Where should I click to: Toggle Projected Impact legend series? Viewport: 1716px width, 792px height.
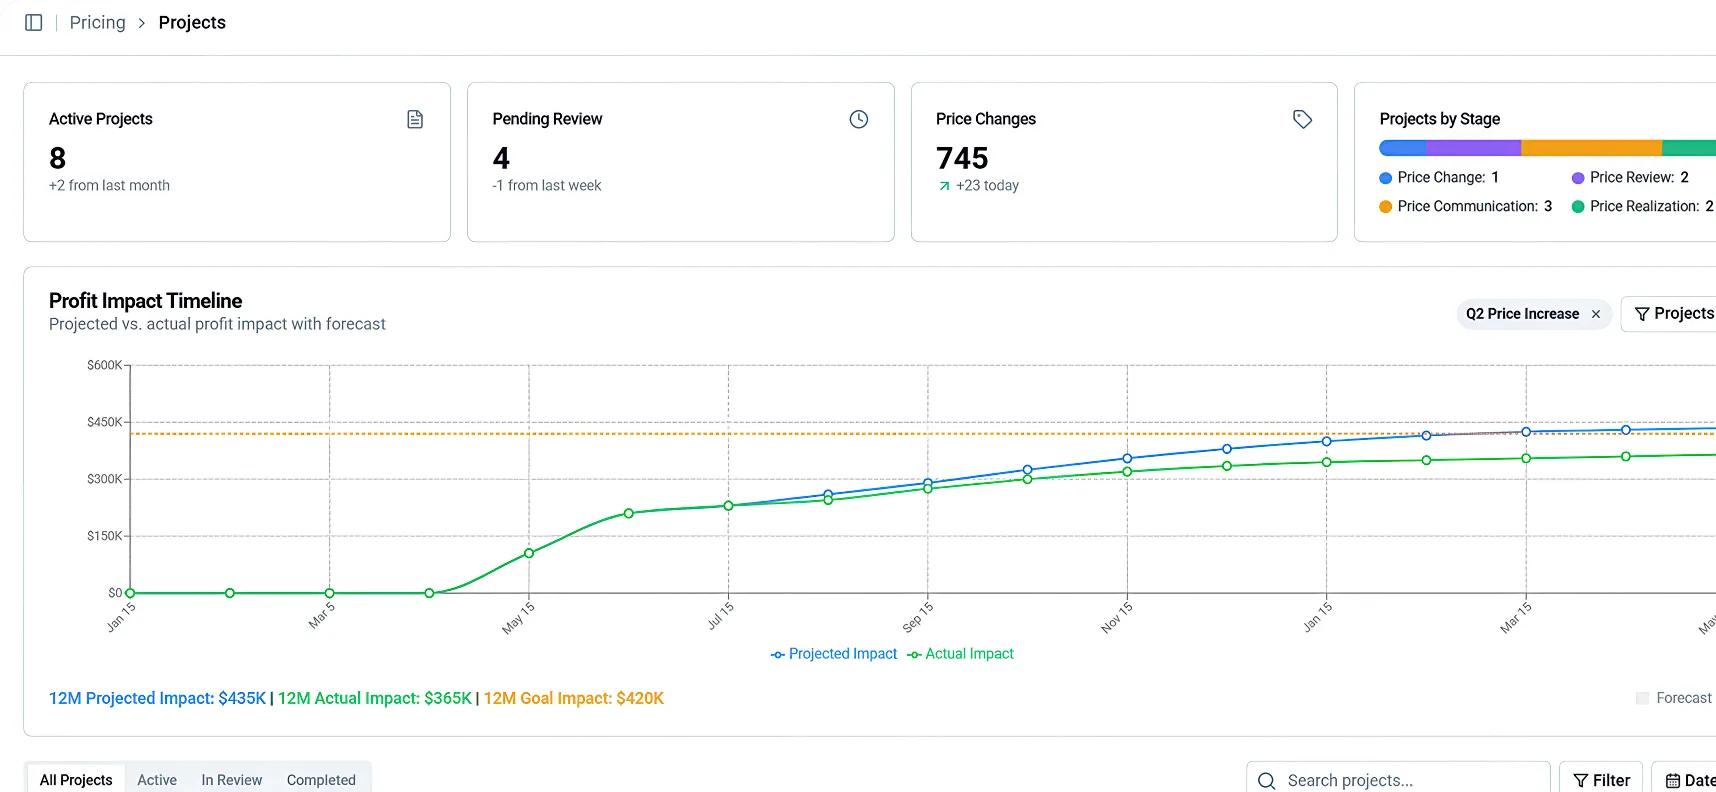pyautogui.click(x=834, y=654)
